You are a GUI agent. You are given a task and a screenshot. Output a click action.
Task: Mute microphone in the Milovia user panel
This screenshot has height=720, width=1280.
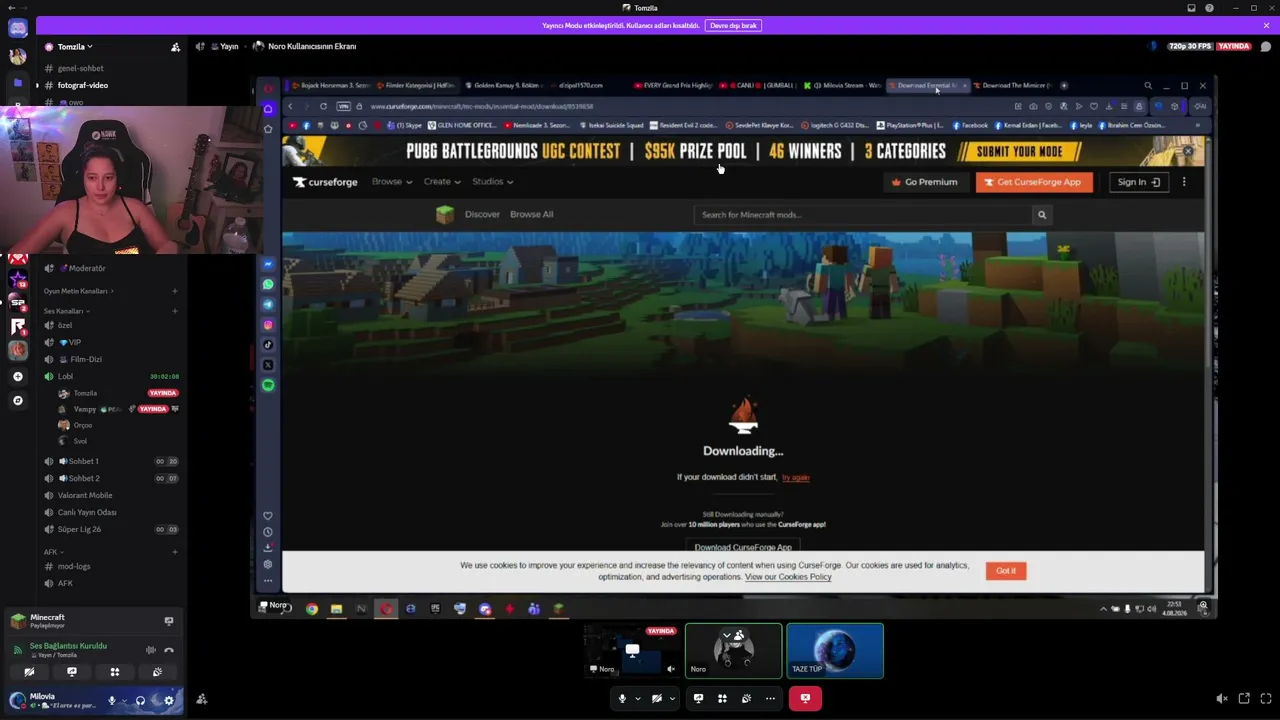coord(112,700)
